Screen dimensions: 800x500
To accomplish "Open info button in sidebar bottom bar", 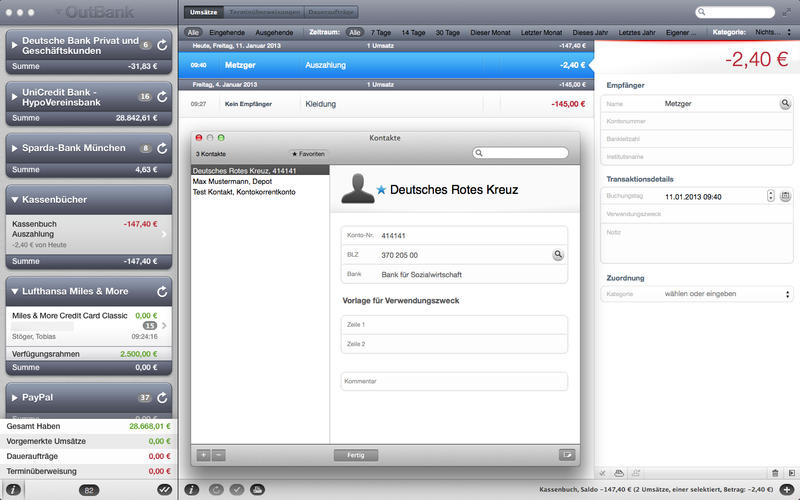I will click(x=13, y=490).
